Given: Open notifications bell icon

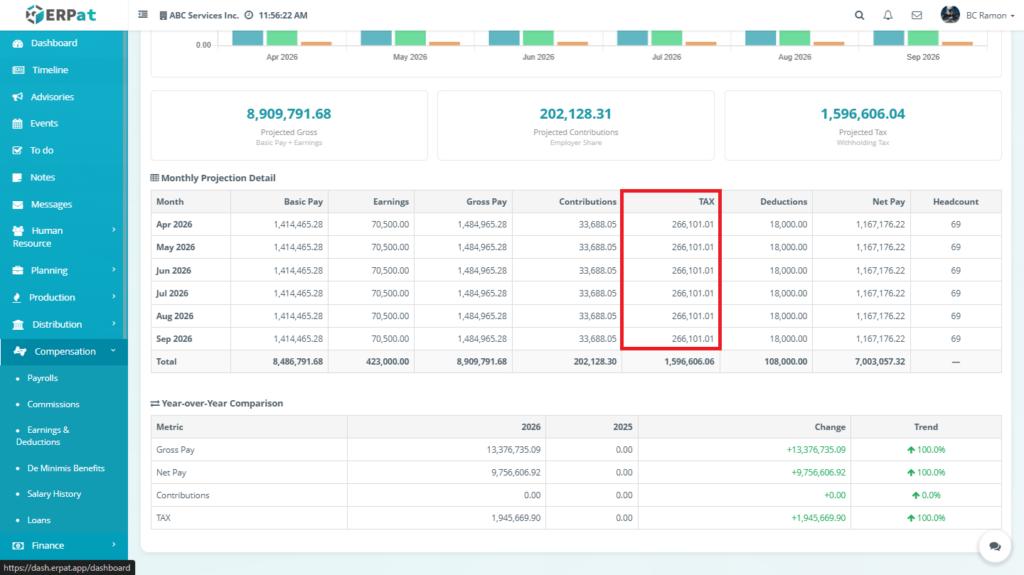Looking at the screenshot, I should [x=888, y=15].
